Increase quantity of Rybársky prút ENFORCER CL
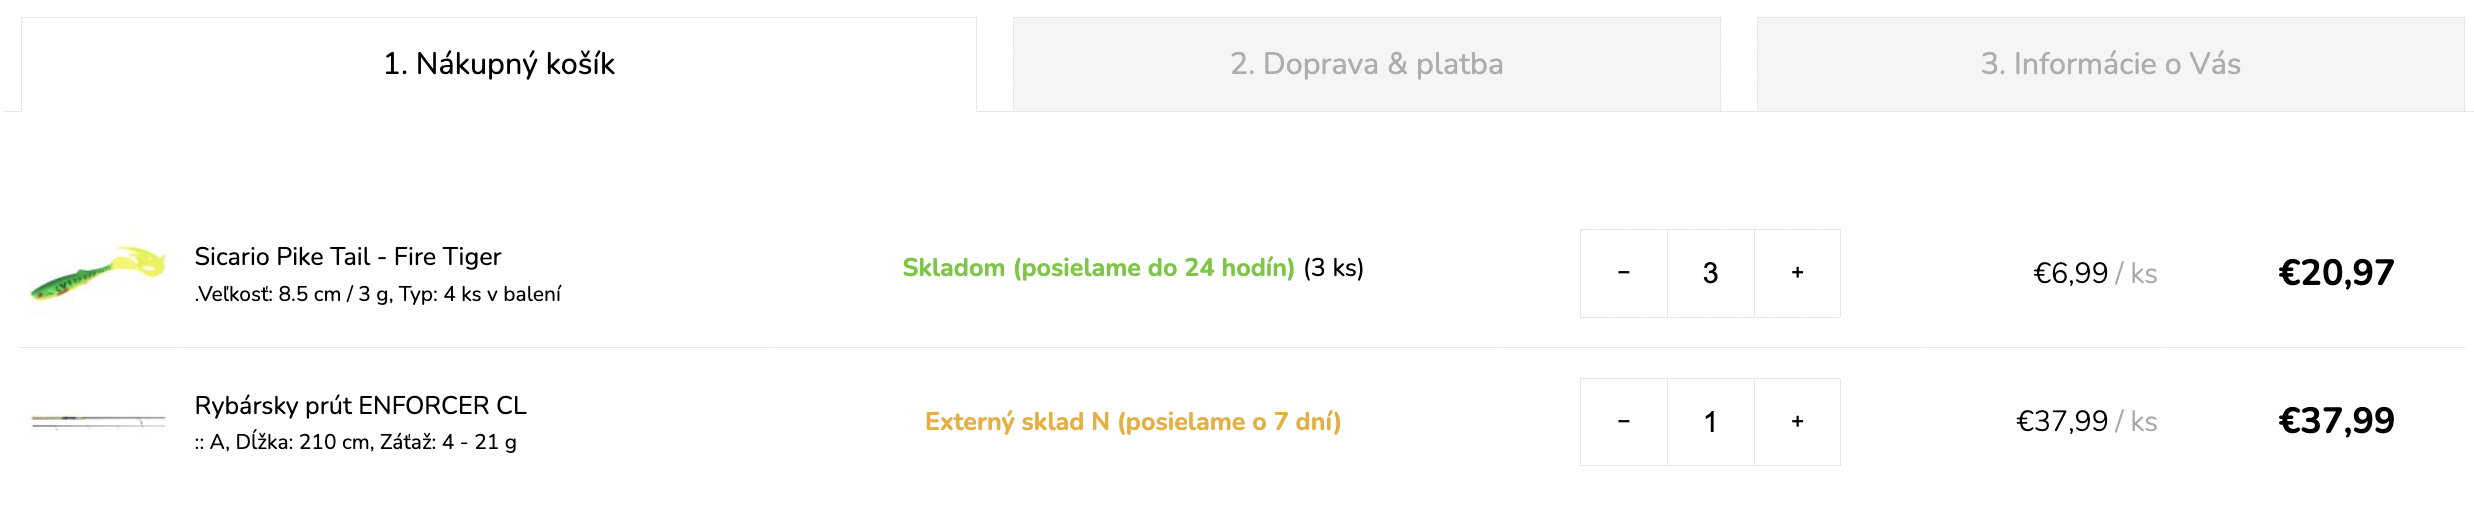Image resolution: width=2474 pixels, height=510 pixels. (x=1797, y=422)
